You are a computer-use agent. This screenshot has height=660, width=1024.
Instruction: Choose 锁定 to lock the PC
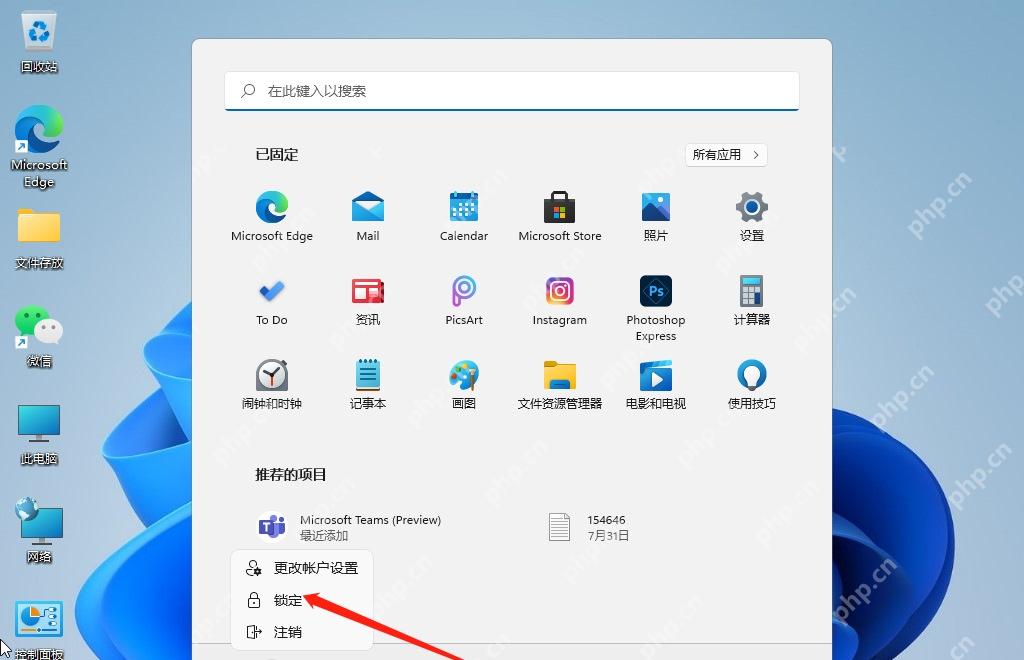pos(302,600)
